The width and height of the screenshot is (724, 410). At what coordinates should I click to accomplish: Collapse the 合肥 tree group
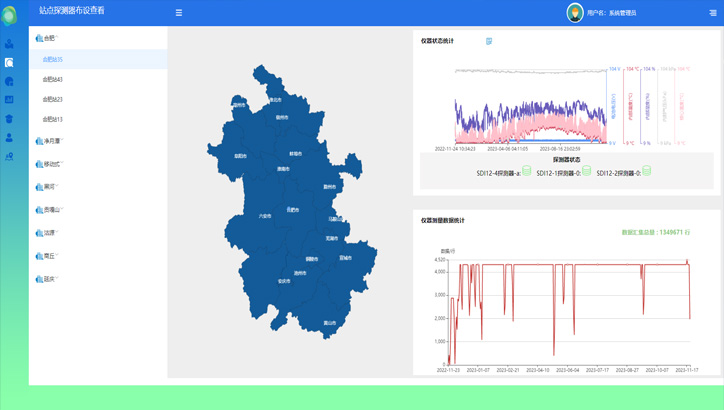46,38
